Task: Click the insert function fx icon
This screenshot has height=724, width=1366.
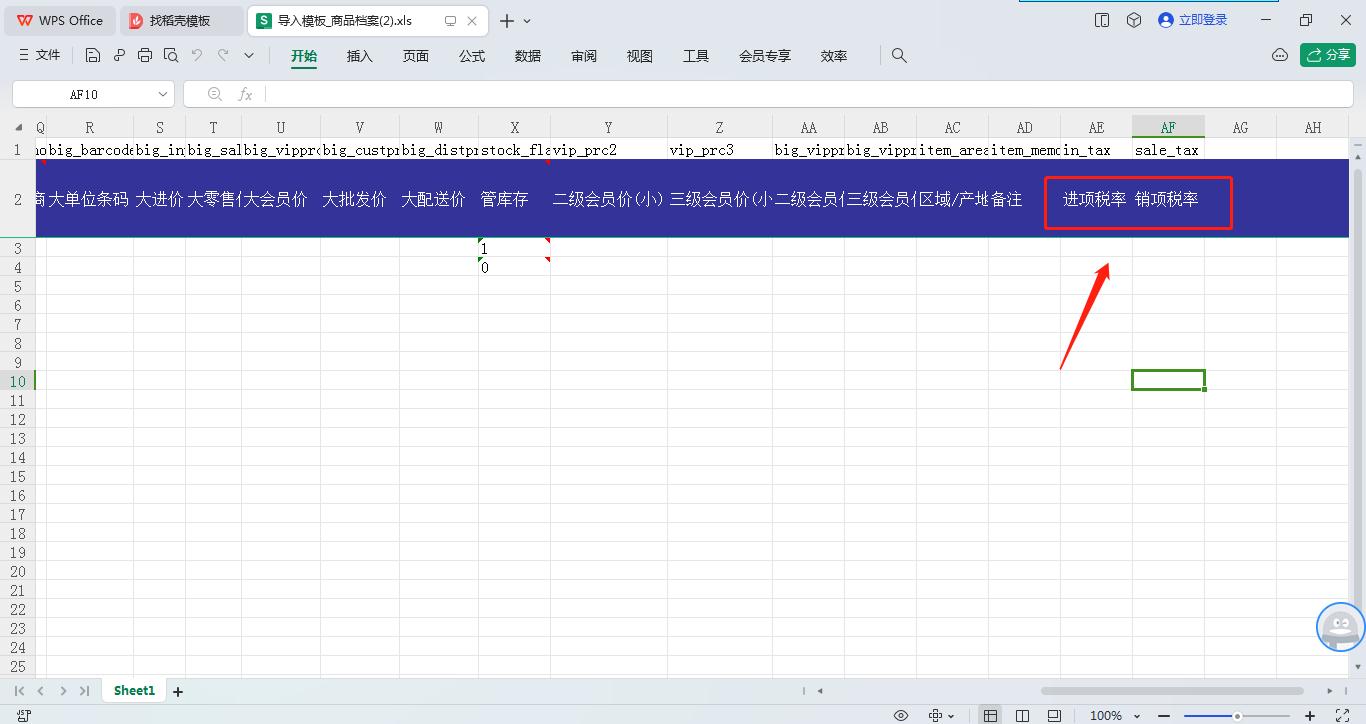Action: [245, 94]
